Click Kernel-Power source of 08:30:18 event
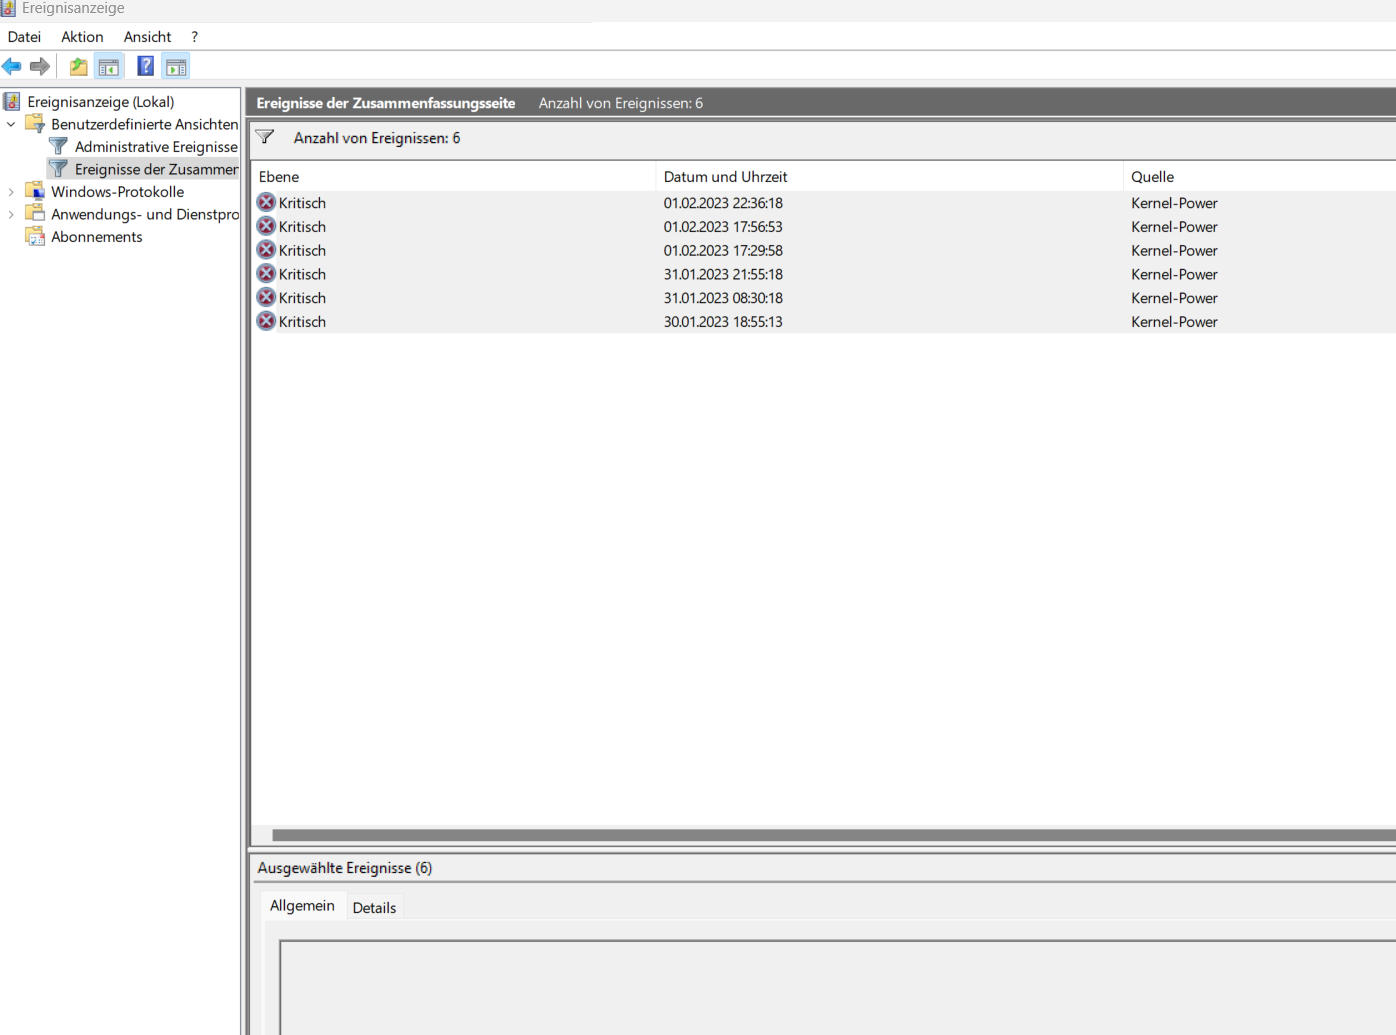Image resolution: width=1396 pixels, height=1035 pixels. [1174, 298]
